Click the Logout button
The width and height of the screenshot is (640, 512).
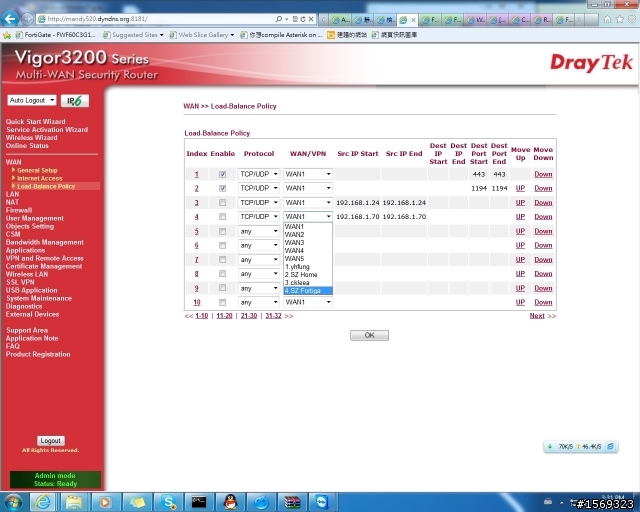tap(51, 441)
